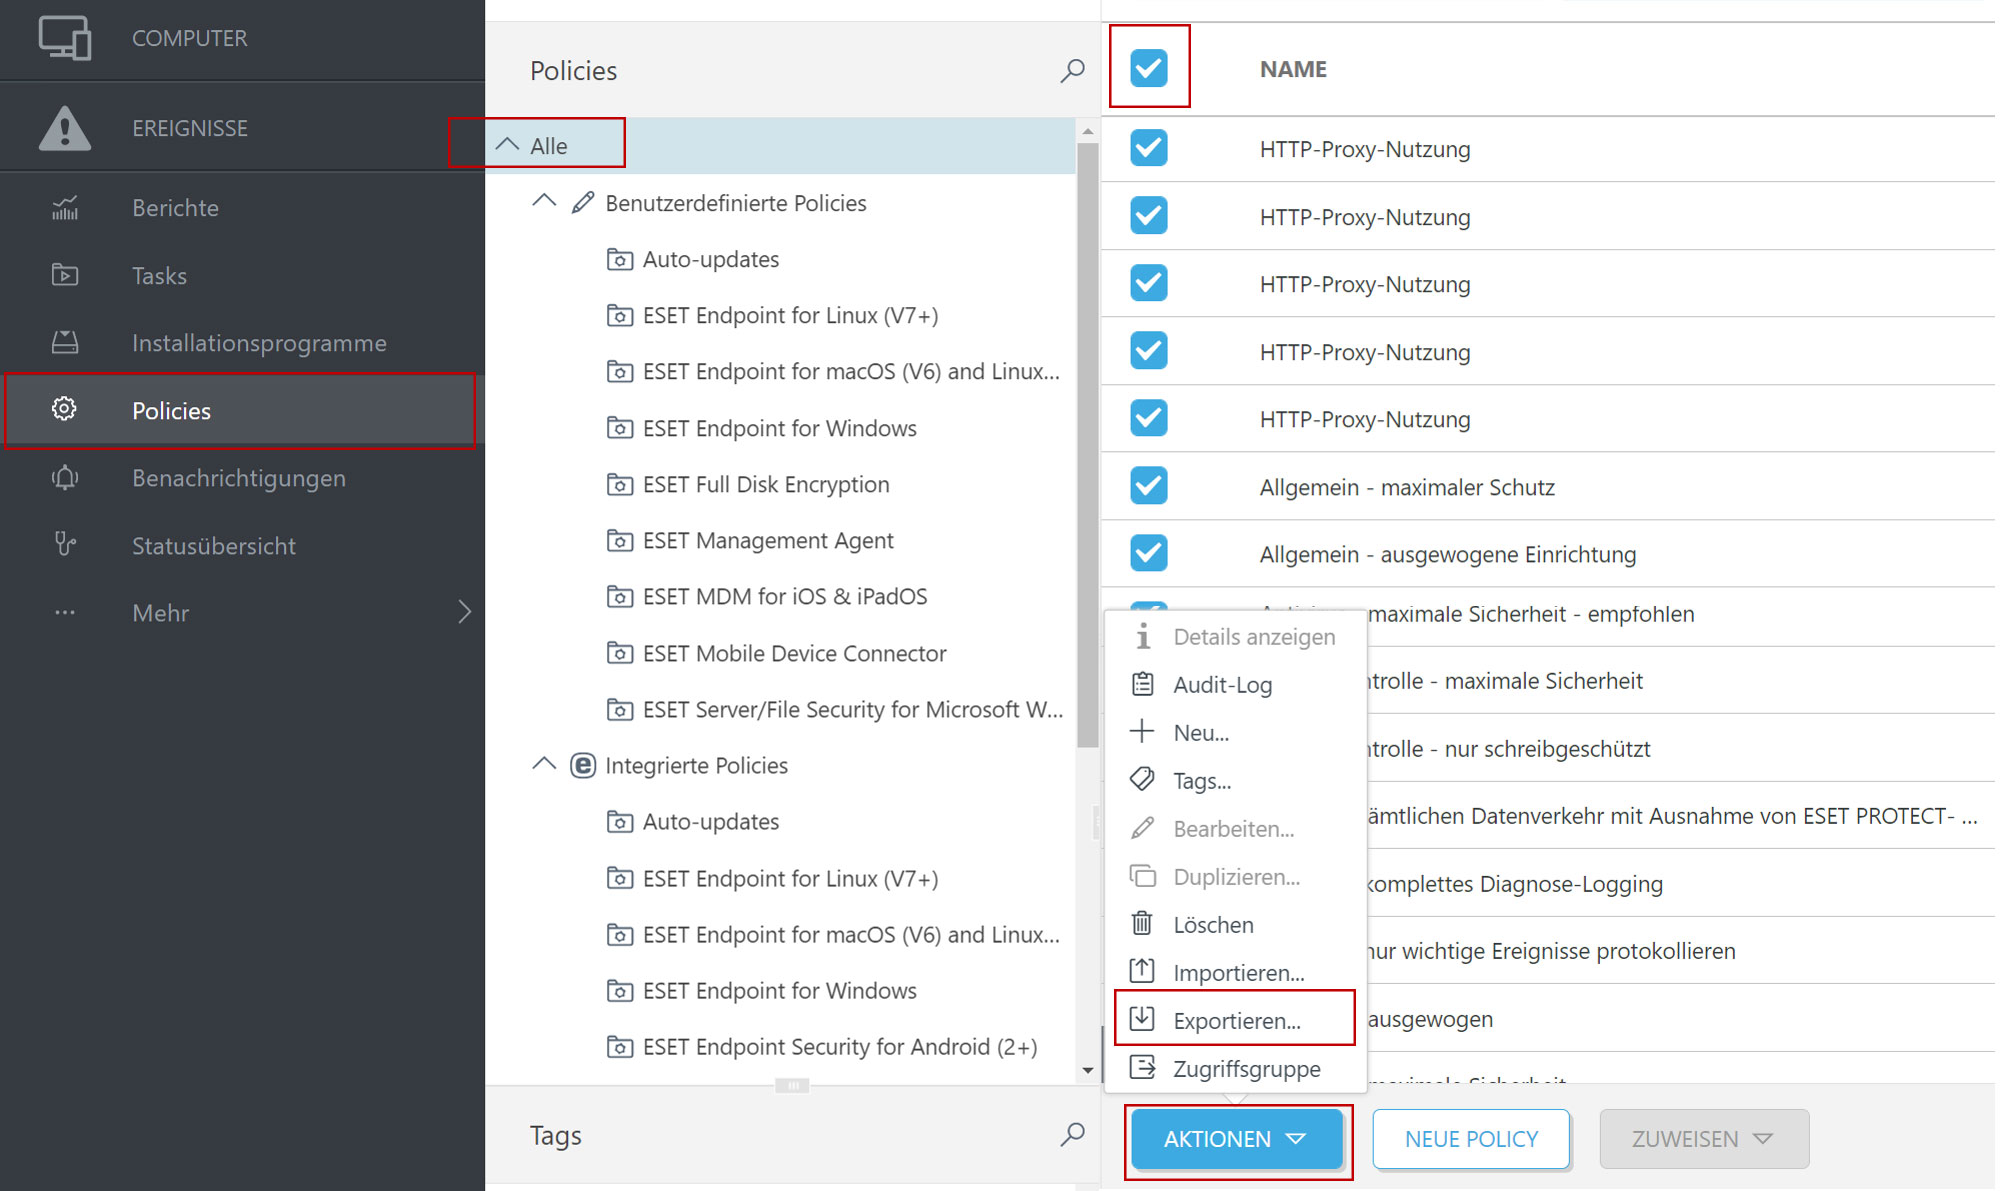
Task: Uncheck Allgemein - ausgewogene Einrichtung checkbox
Action: [x=1148, y=553]
